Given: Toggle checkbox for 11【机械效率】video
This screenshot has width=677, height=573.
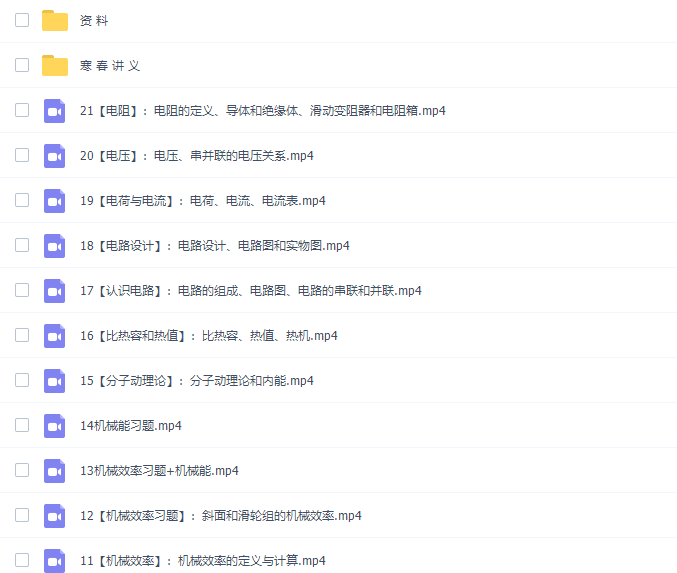Looking at the screenshot, I should click(x=22, y=560).
